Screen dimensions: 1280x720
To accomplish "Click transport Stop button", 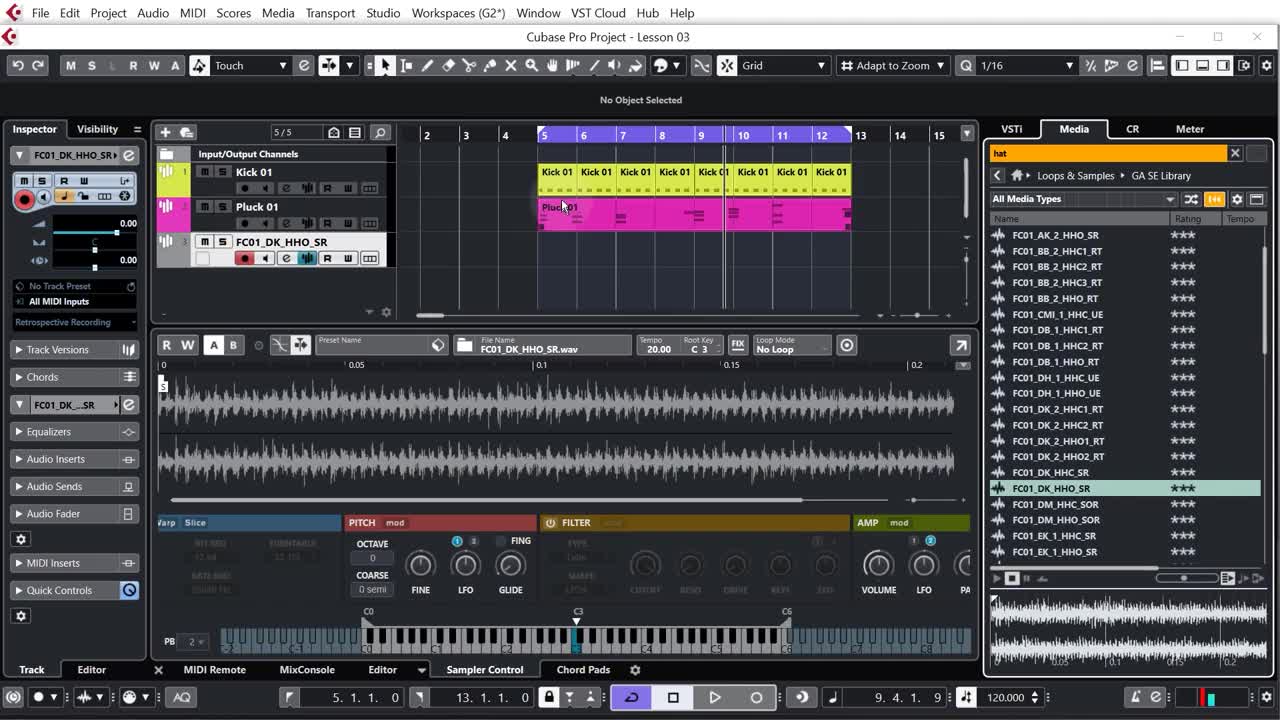I will pos(673,697).
